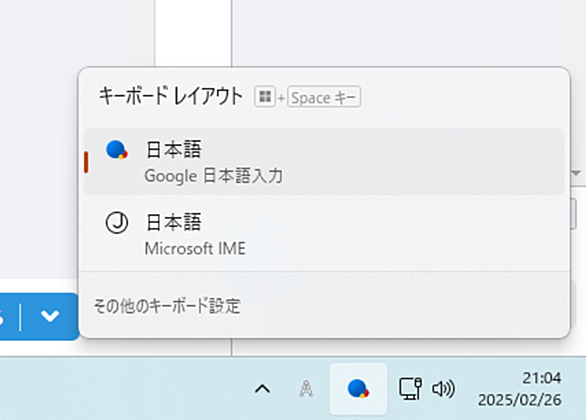Click Google 日本語入力 blue ball icon in list

click(x=117, y=150)
